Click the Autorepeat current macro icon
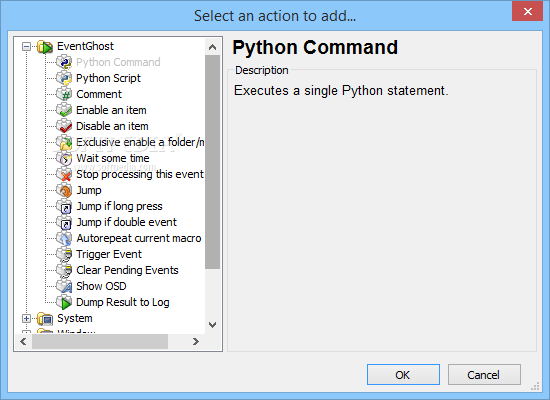The width and height of the screenshot is (550, 400). pyautogui.click(x=64, y=238)
